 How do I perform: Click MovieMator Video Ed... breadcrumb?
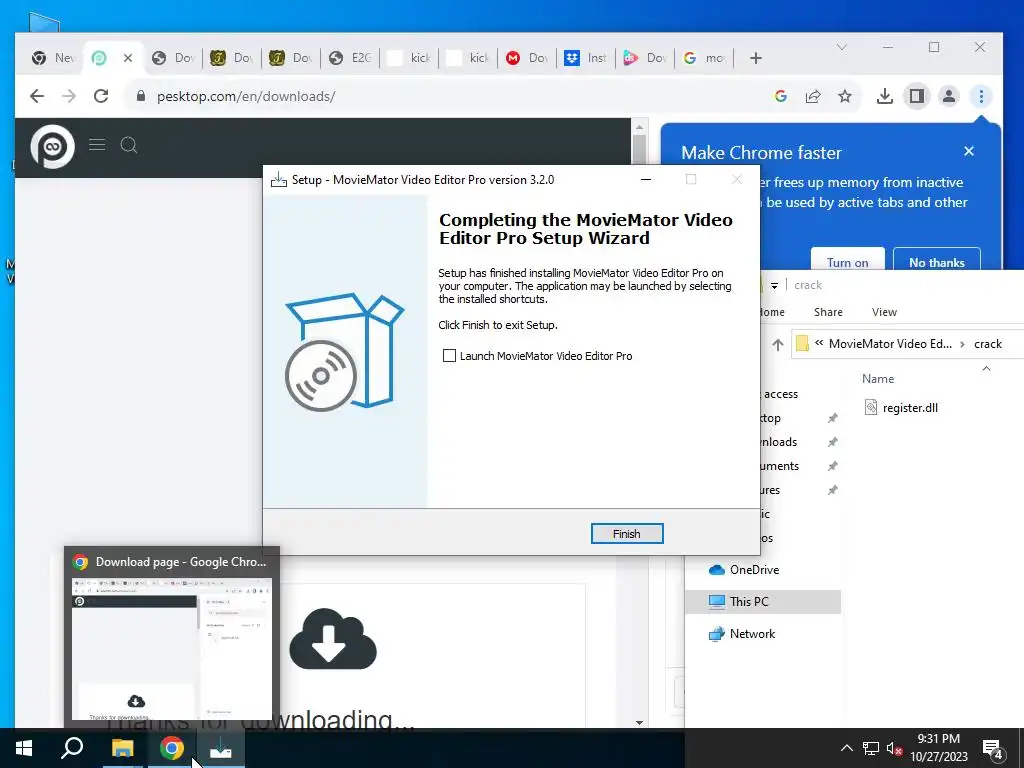point(890,344)
